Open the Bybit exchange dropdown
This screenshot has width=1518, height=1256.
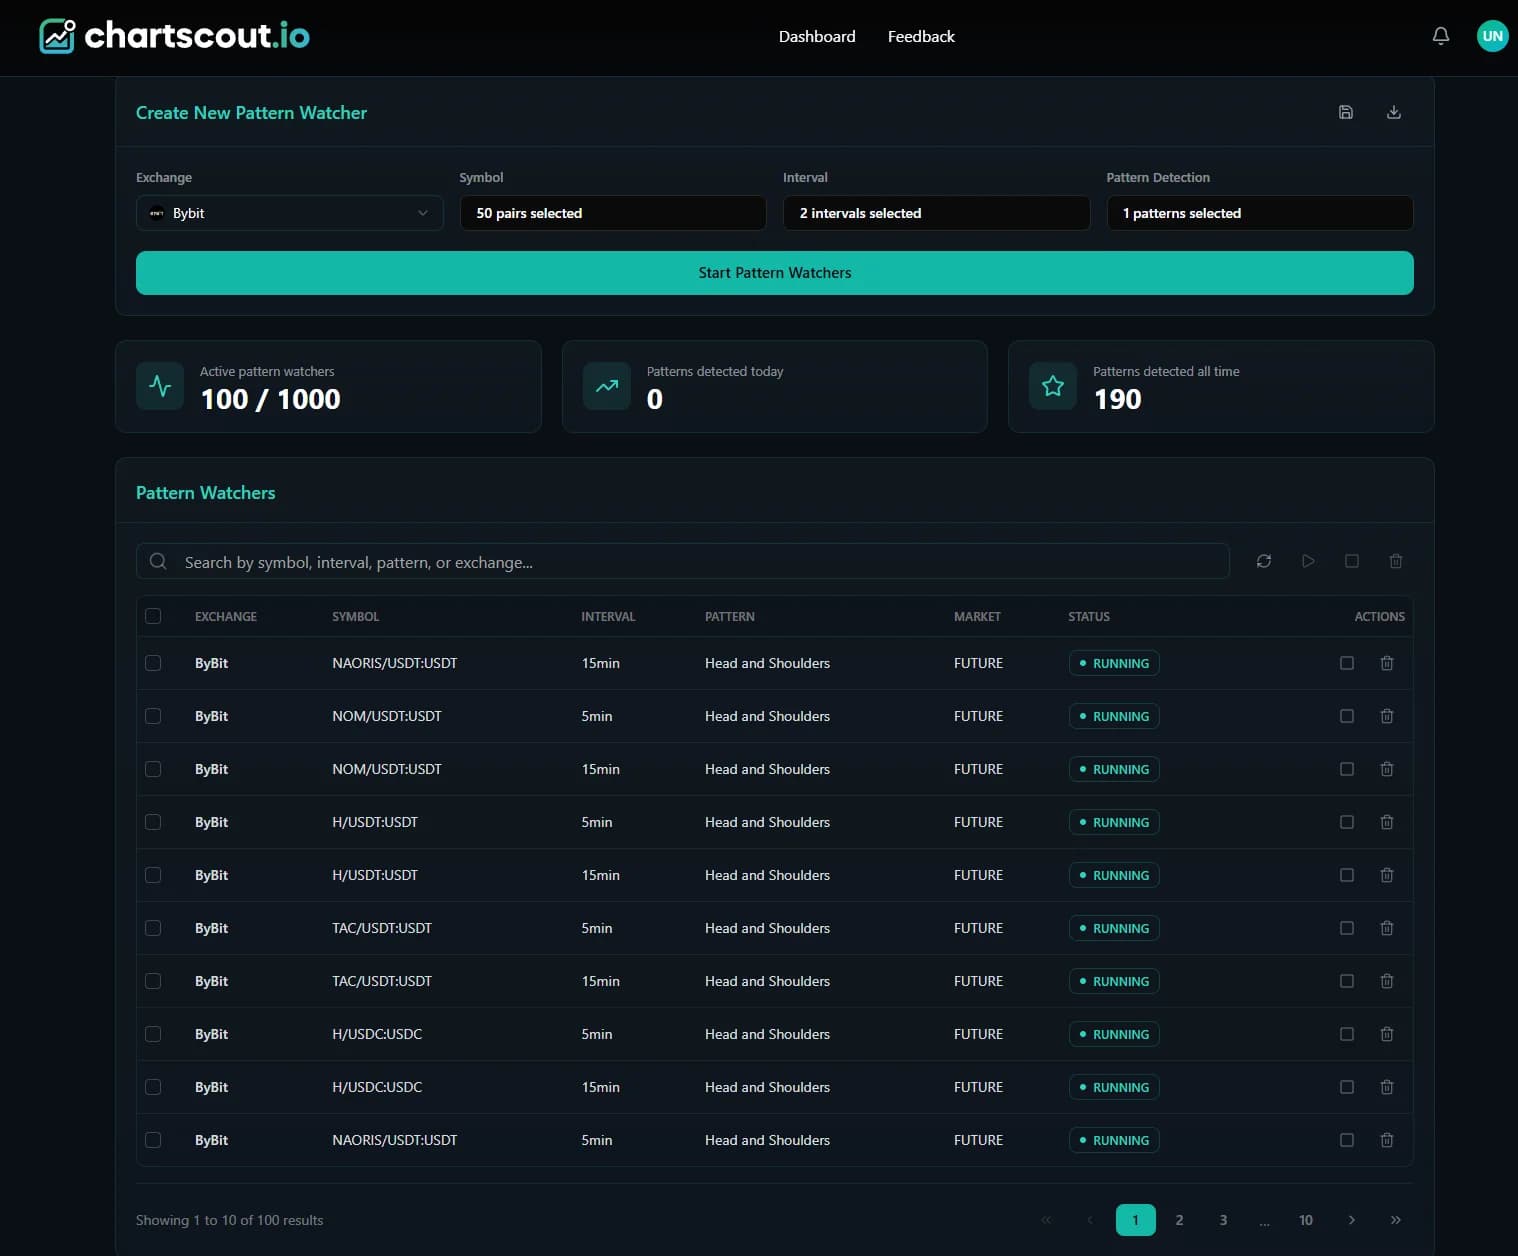[289, 213]
